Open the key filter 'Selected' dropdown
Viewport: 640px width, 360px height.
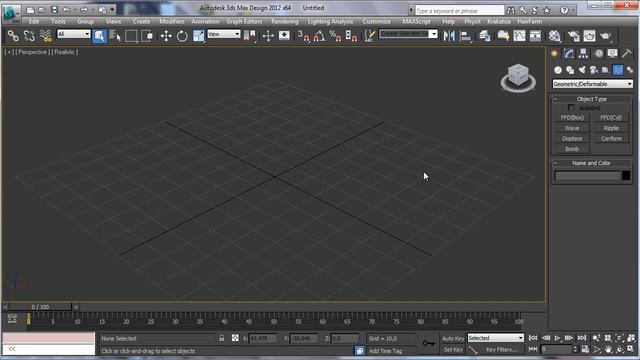tap(496, 338)
